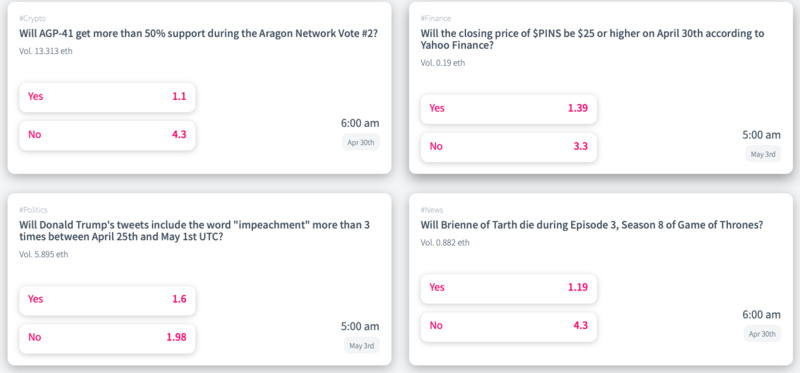
Task: Click the Apr 30th date badge on Crypto card
Action: pyautogui.click(x=361, y=142)
